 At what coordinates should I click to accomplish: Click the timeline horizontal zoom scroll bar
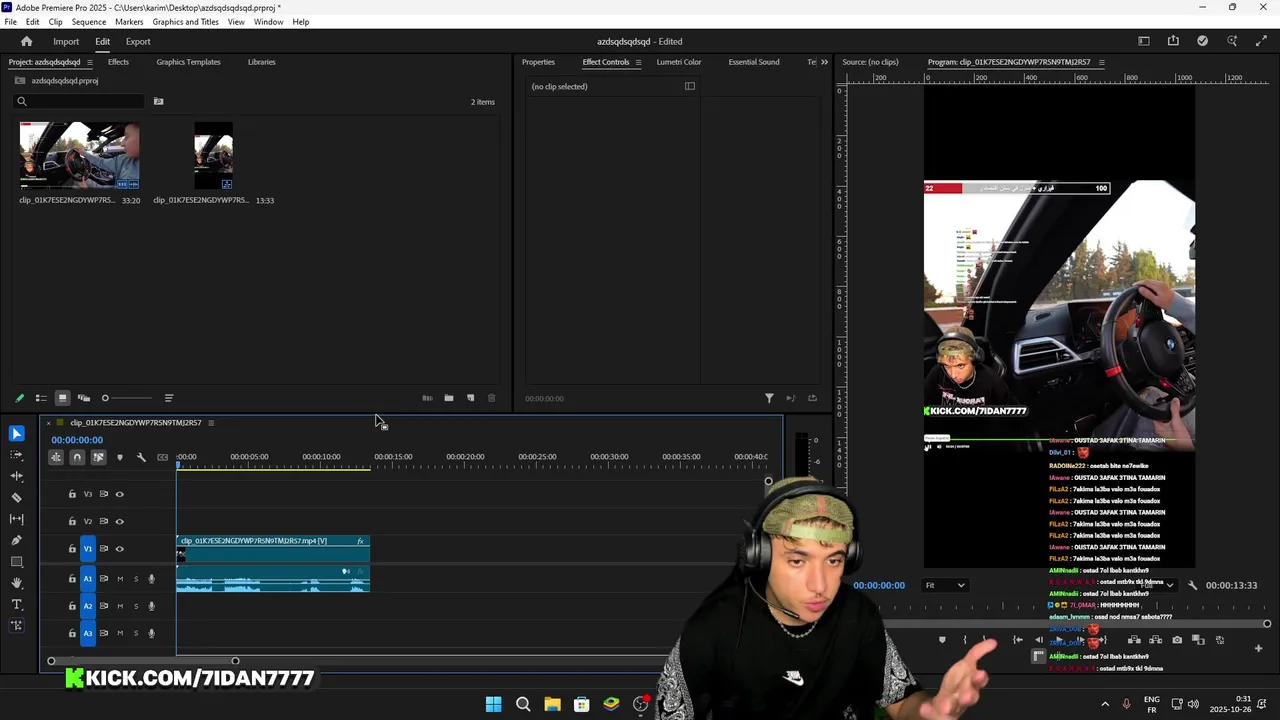click(x=143, y=660)
